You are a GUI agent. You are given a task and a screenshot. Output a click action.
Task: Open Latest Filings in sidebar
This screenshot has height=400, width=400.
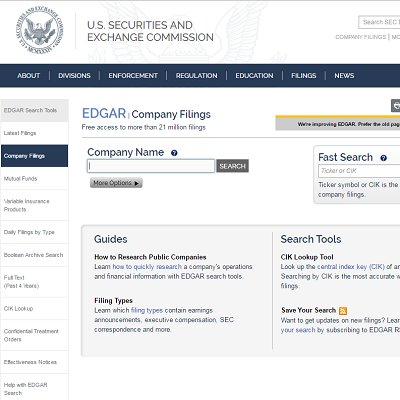[x=35, y=133]
